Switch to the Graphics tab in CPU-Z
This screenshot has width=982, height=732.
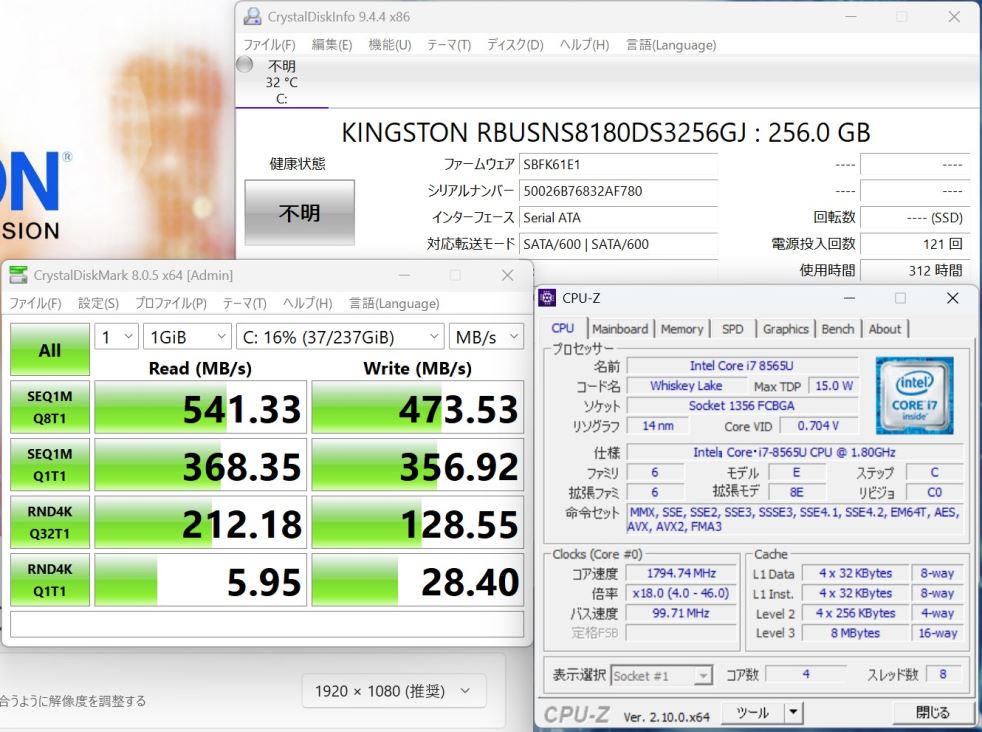pos(786,329)
